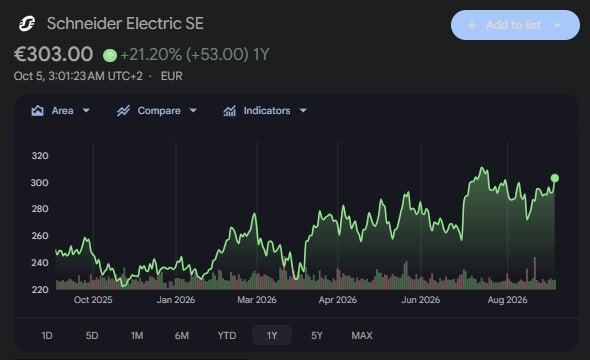This screenshot has width=590, height=360.
Task: Expand the Add to list caret
Action: coord(557,26)
